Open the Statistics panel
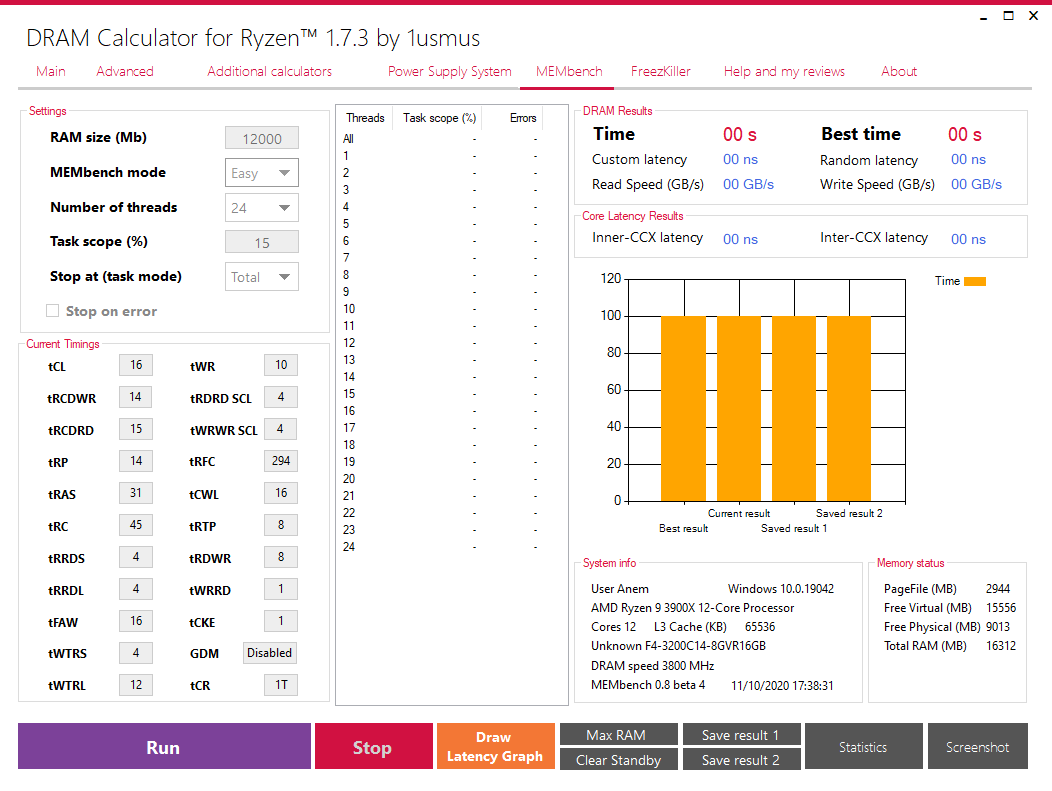Screen dimensions: 1052x791 pos(863,746)
